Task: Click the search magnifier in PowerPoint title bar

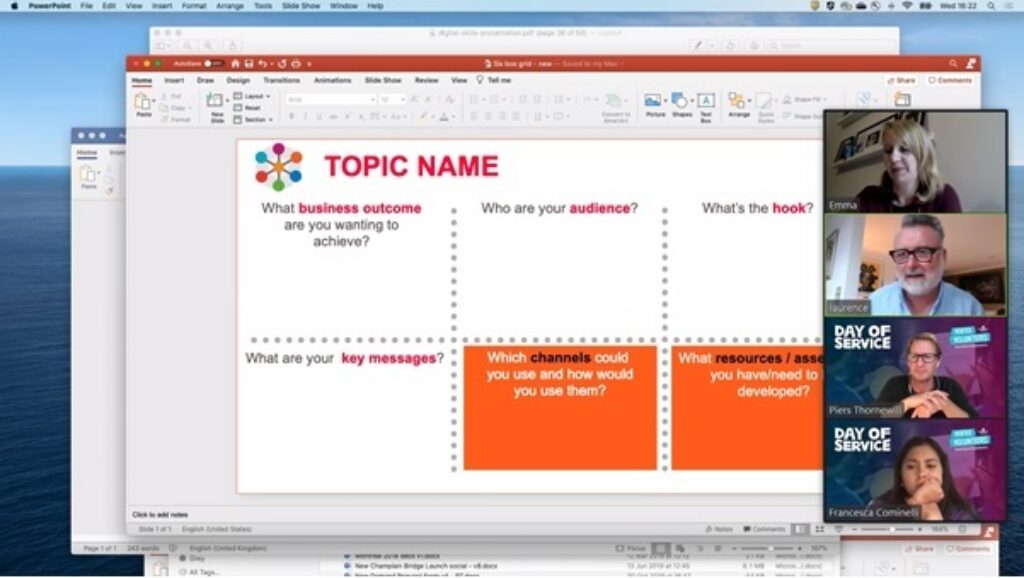Action: 953,63
